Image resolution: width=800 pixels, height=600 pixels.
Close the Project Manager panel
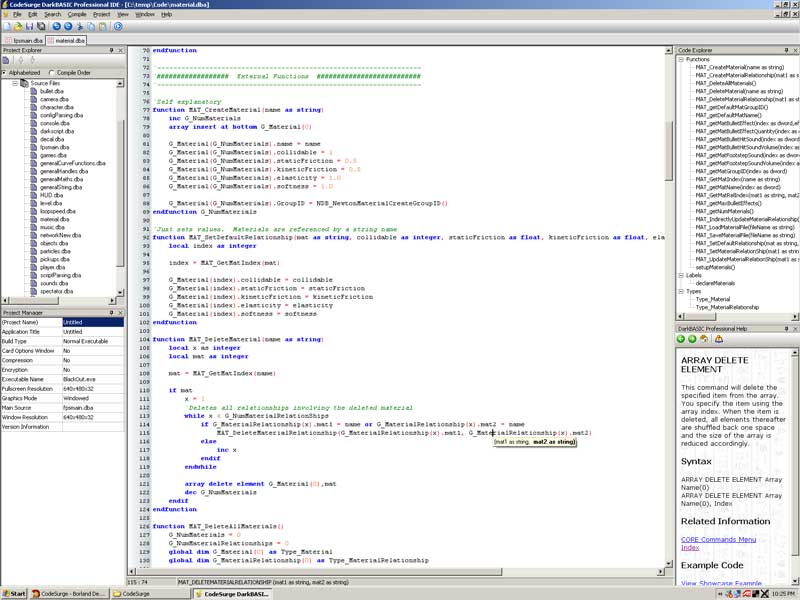pyautogui.click(x=121, y=312)
